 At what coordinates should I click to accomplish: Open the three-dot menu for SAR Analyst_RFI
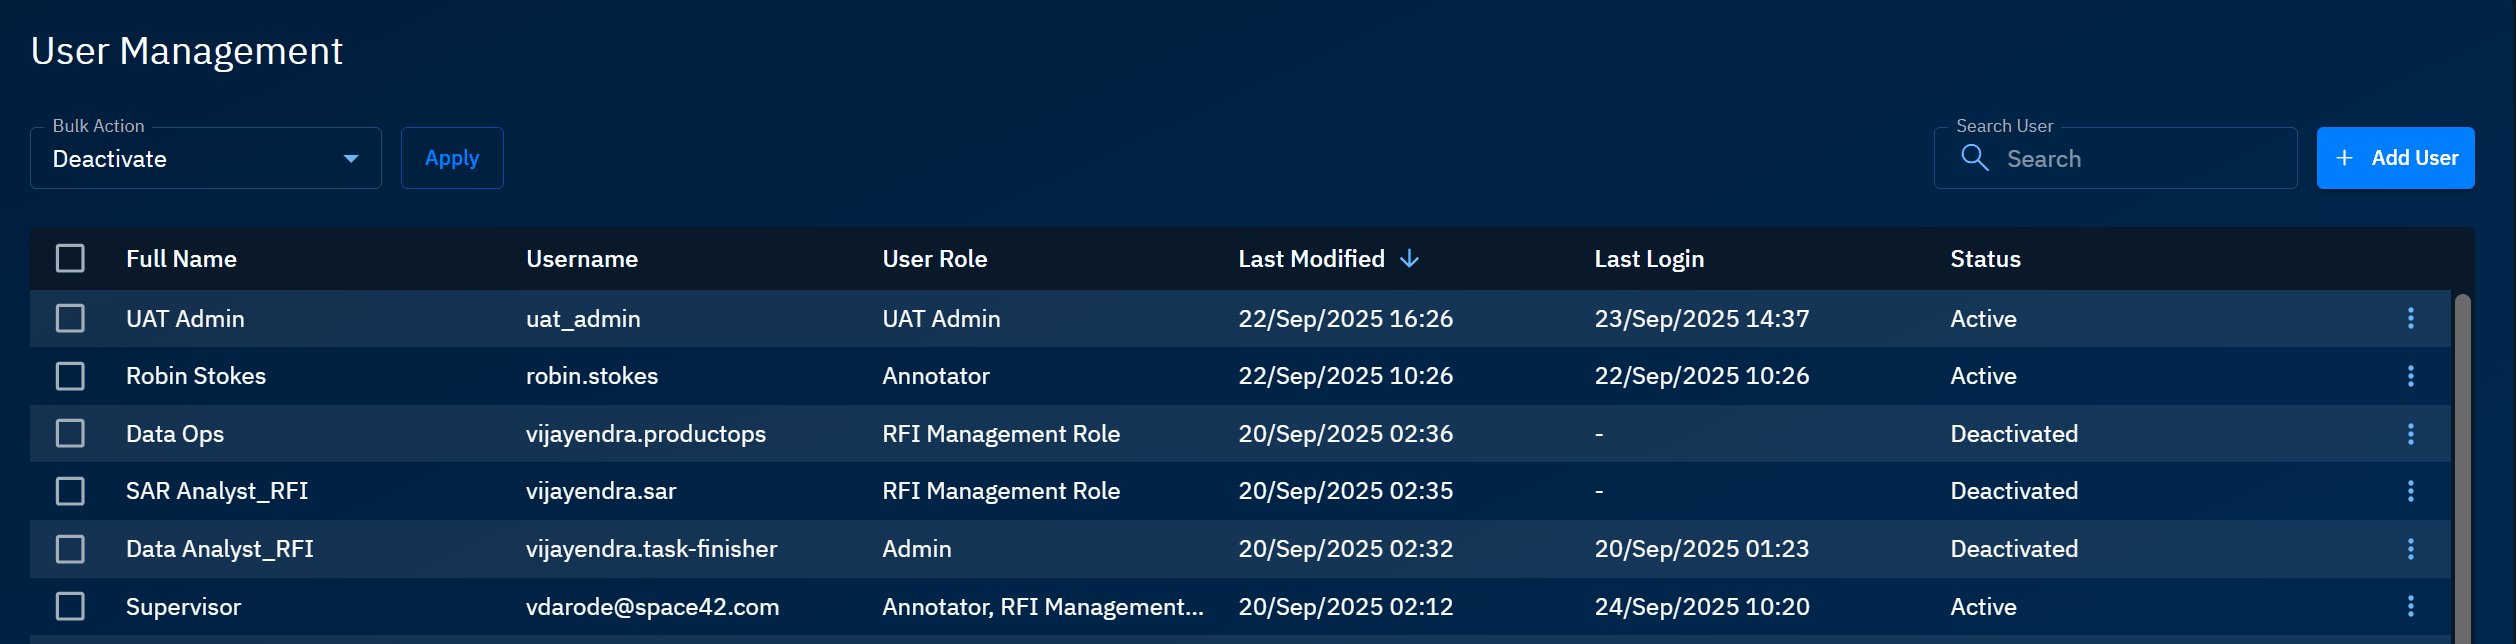tap(2410, 491)
